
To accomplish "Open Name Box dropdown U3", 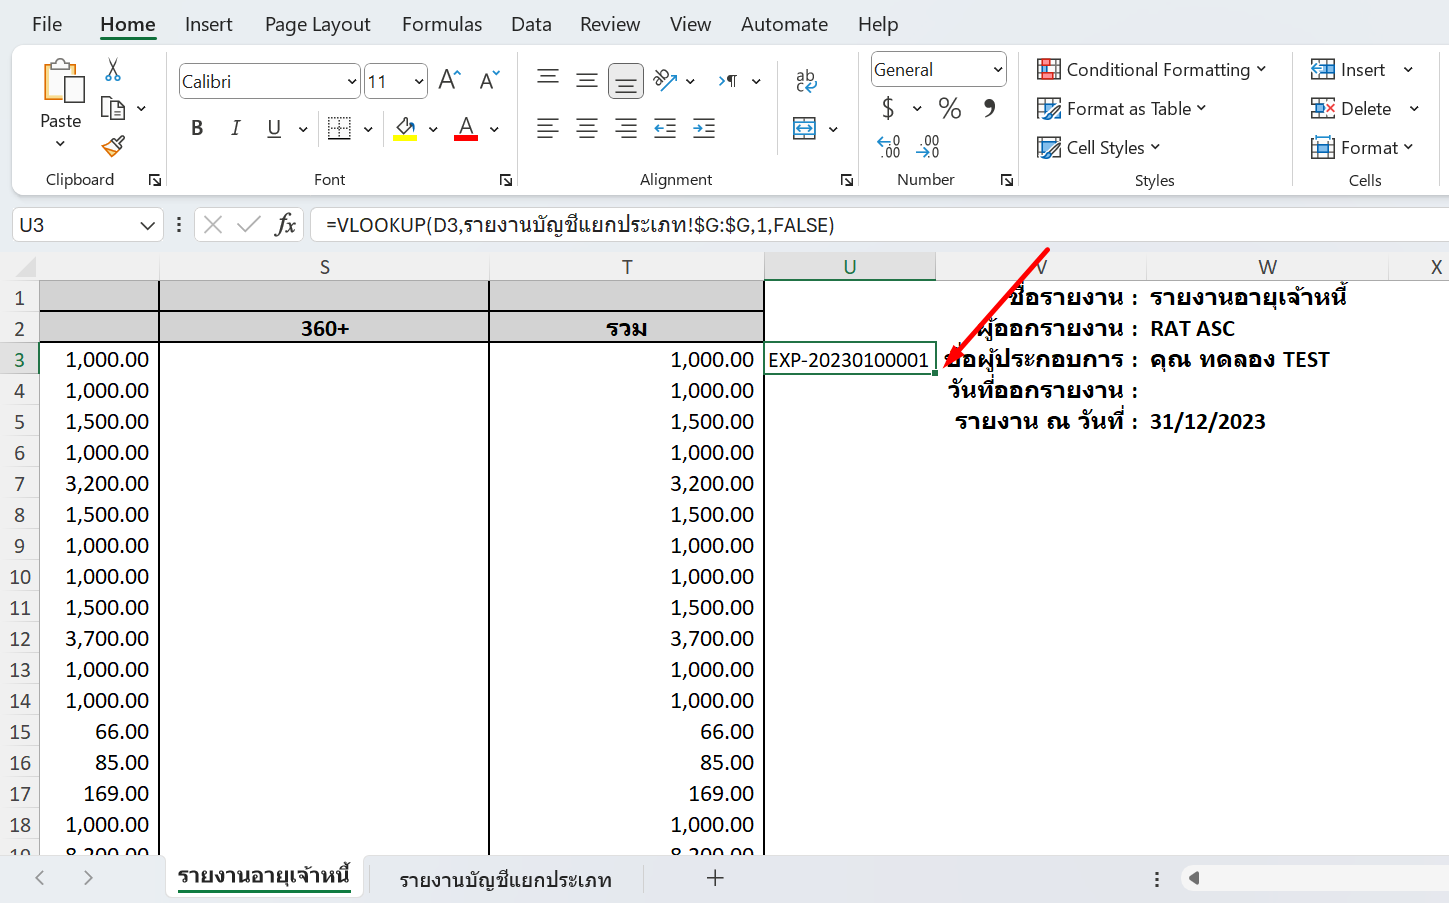I will click(x=147, y=225).
